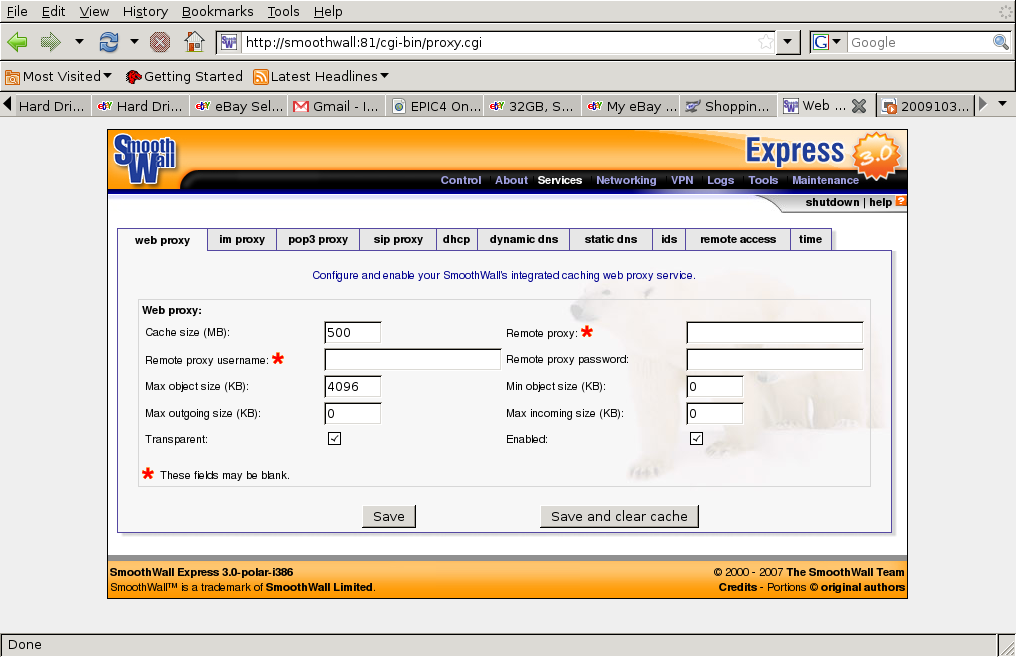The height and width of the screenshot is (657, 1016).
Task: Click the browser Back arrow icon
Action: pyautogui.click(x=17, y=42)
